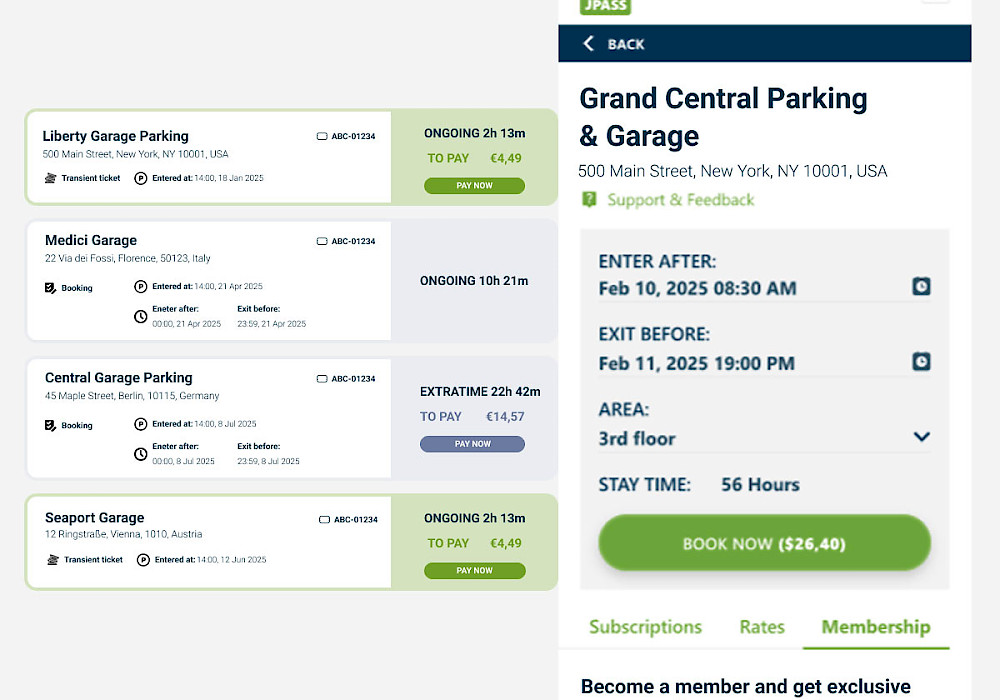
Task: Switch to the Subscriptions tab
Action: (x=645, y=627)
